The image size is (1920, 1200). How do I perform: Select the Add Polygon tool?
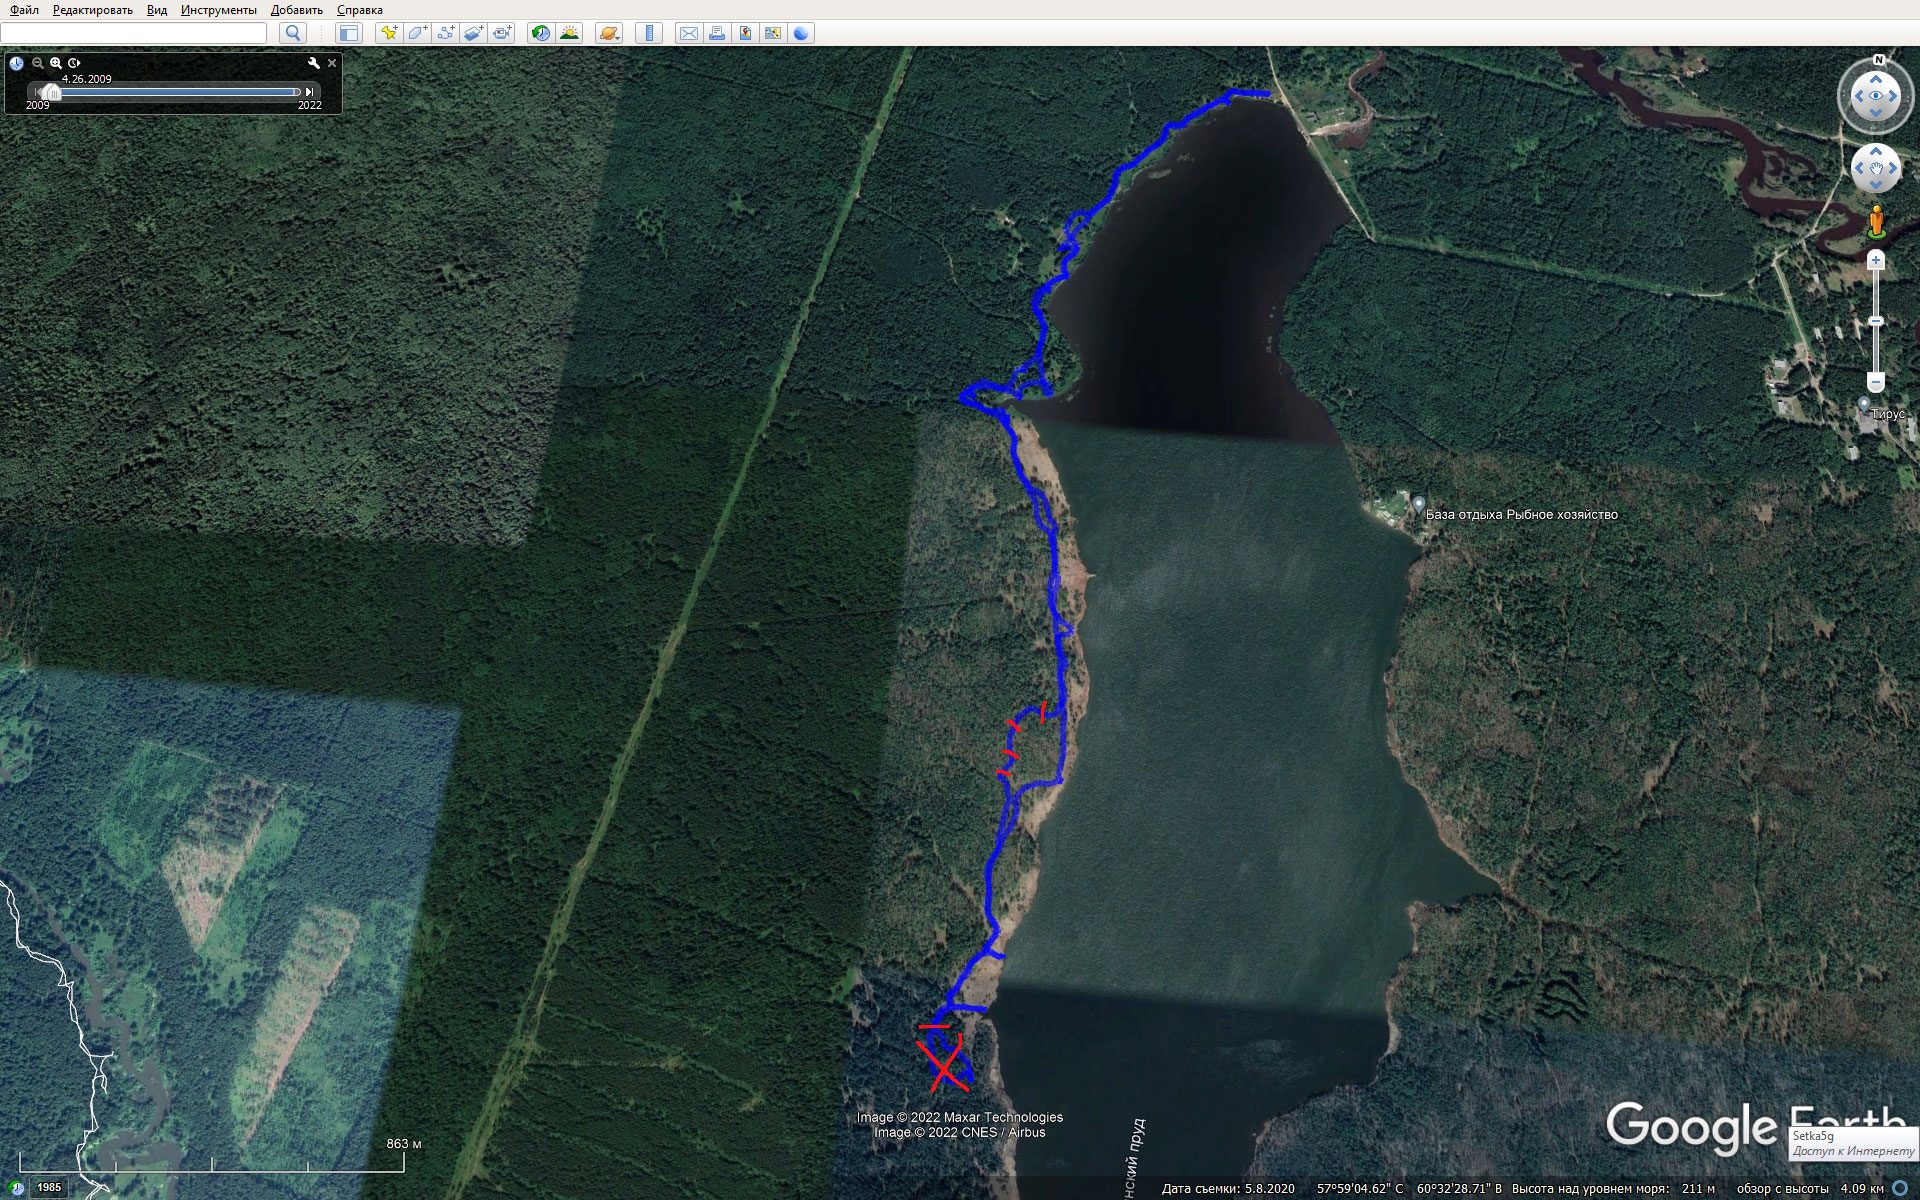(x=417, y=33)
